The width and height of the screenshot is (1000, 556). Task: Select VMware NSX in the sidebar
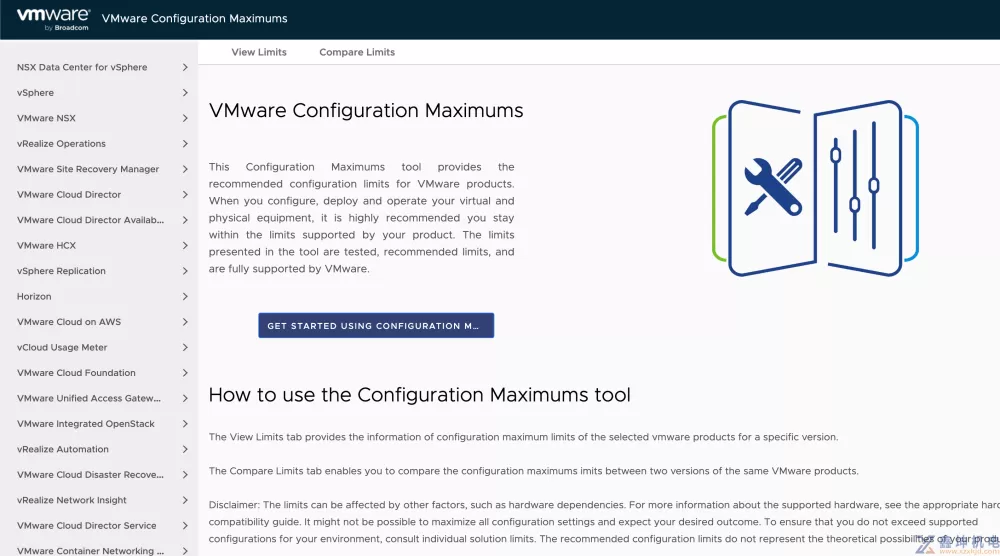46,118
